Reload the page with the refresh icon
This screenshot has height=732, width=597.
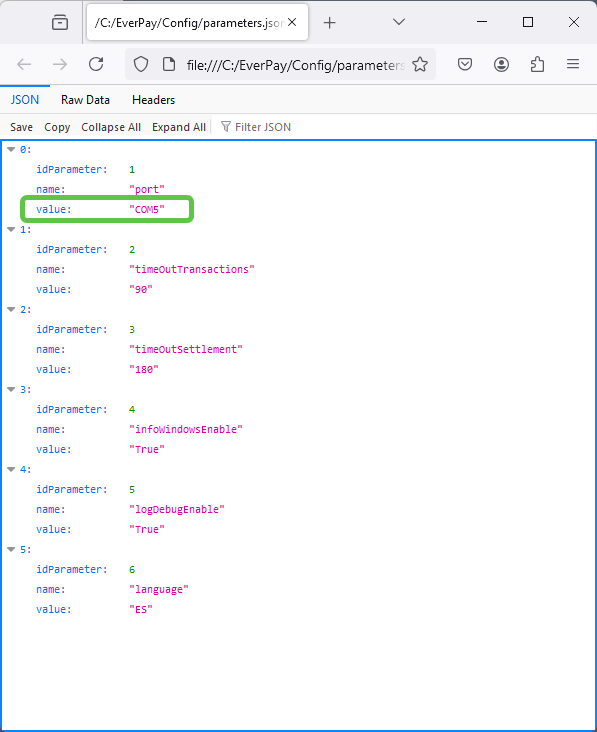tap(96, 64)
